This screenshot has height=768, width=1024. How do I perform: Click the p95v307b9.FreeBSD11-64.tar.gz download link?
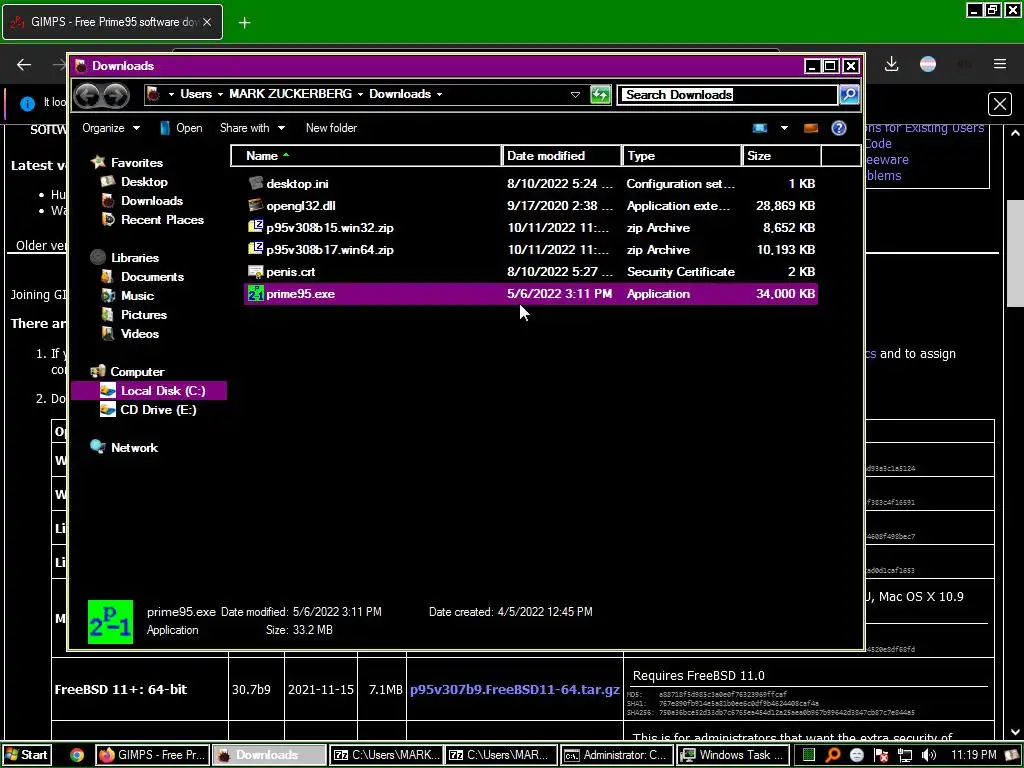[515, 690]
